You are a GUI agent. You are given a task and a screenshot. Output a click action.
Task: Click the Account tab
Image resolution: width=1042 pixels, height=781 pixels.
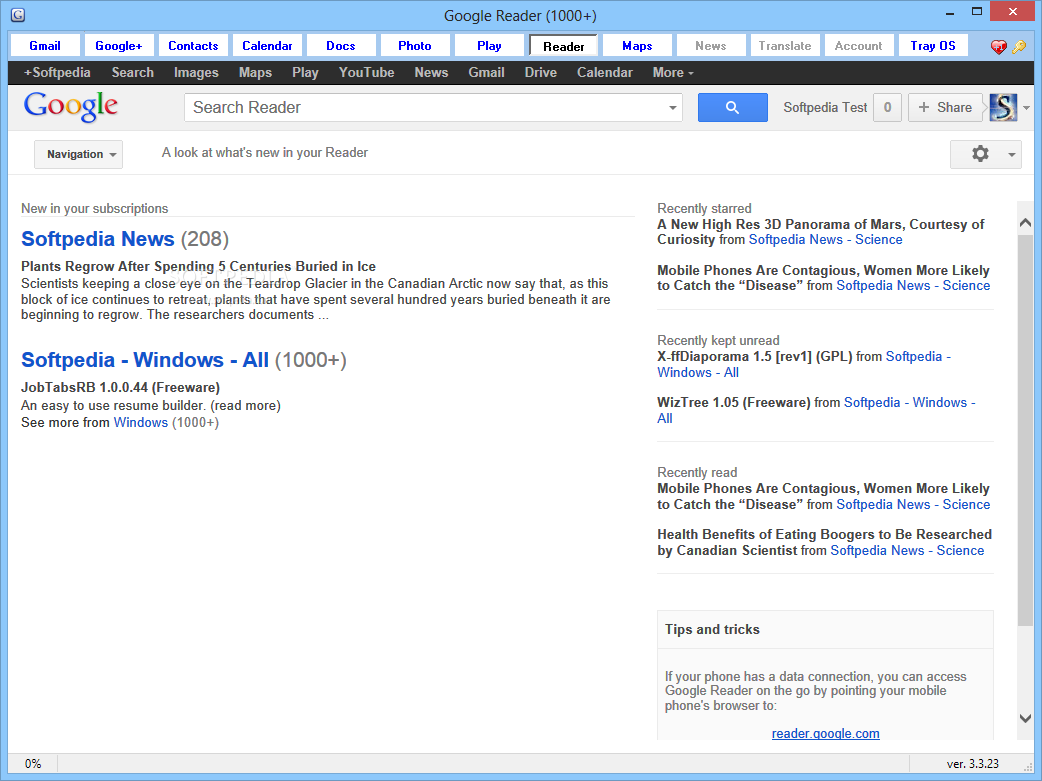859,46
